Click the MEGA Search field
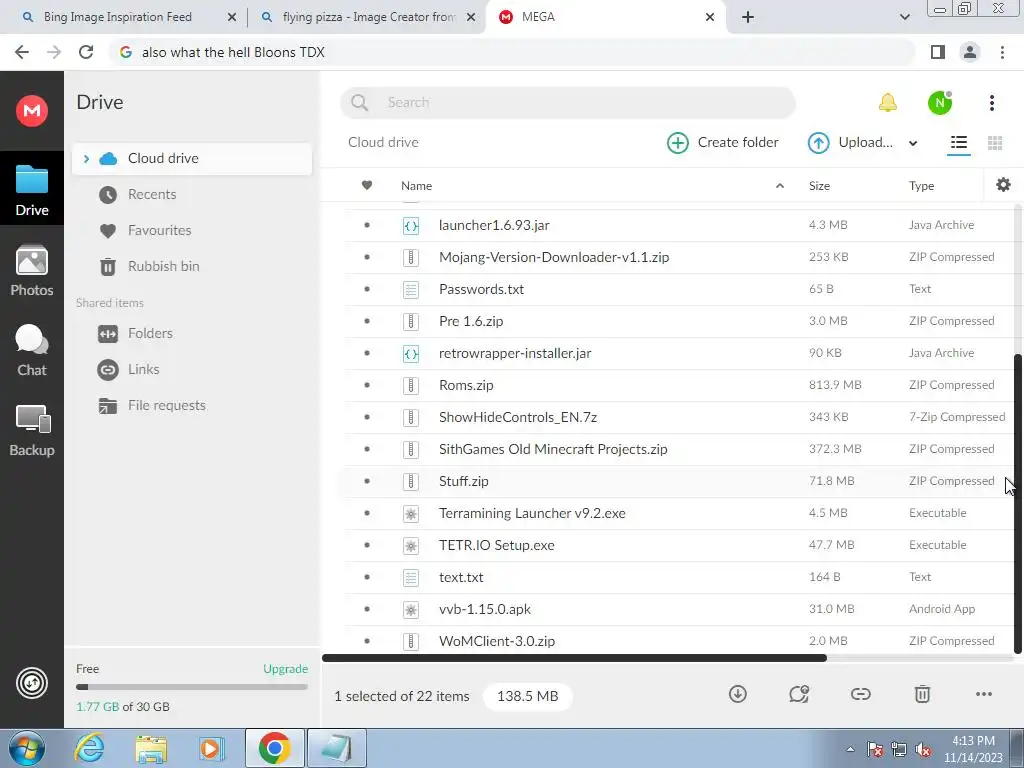Viewport: 1024px width, 768px height. pos(568,103)
